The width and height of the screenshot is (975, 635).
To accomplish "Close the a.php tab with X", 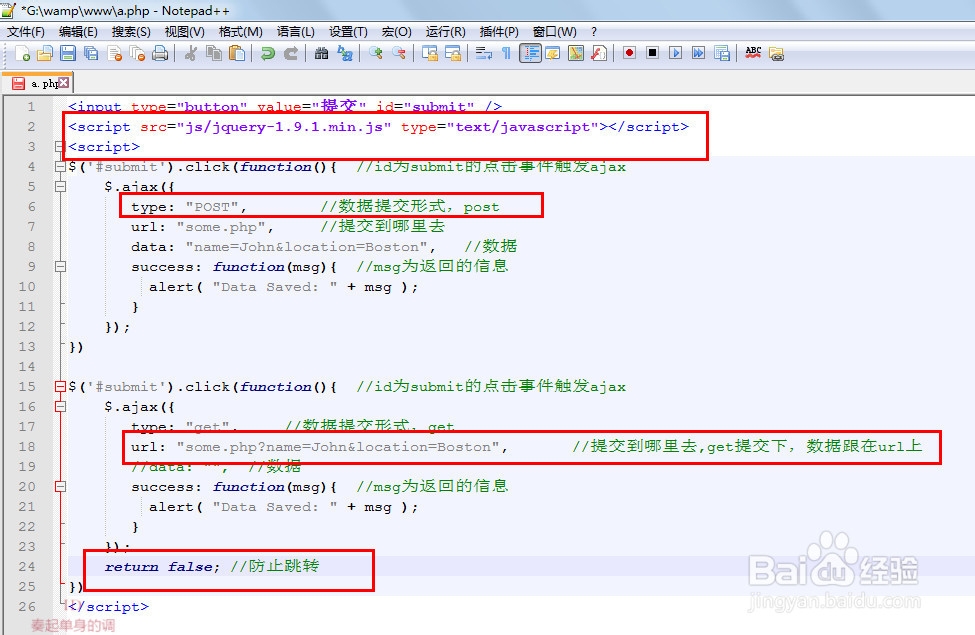I will (63, 82).
